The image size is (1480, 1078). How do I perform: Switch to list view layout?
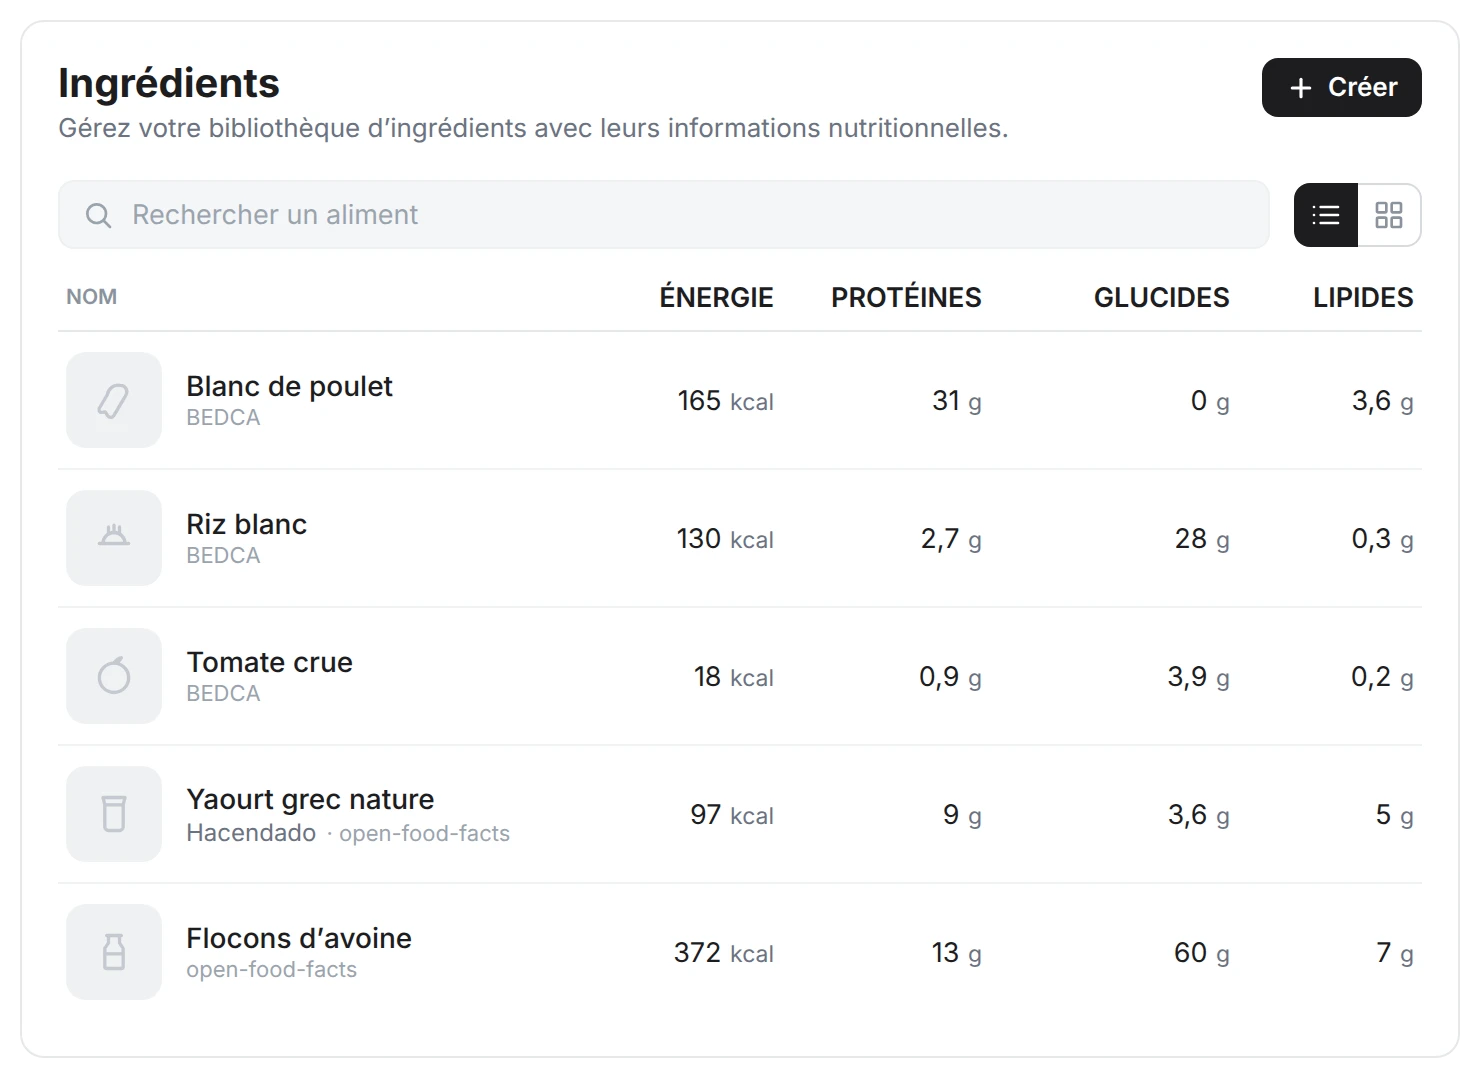tap(1326, 215)
